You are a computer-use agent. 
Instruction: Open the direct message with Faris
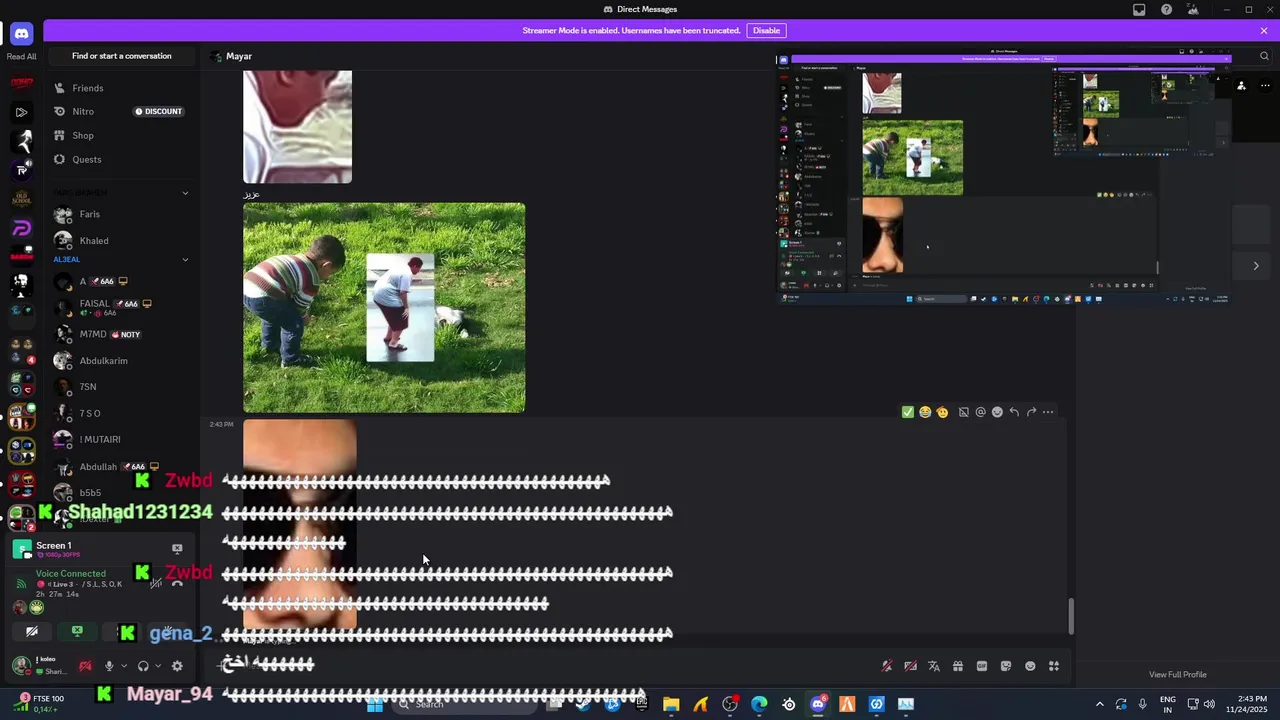pyautogui.click(x=122, y=214)
